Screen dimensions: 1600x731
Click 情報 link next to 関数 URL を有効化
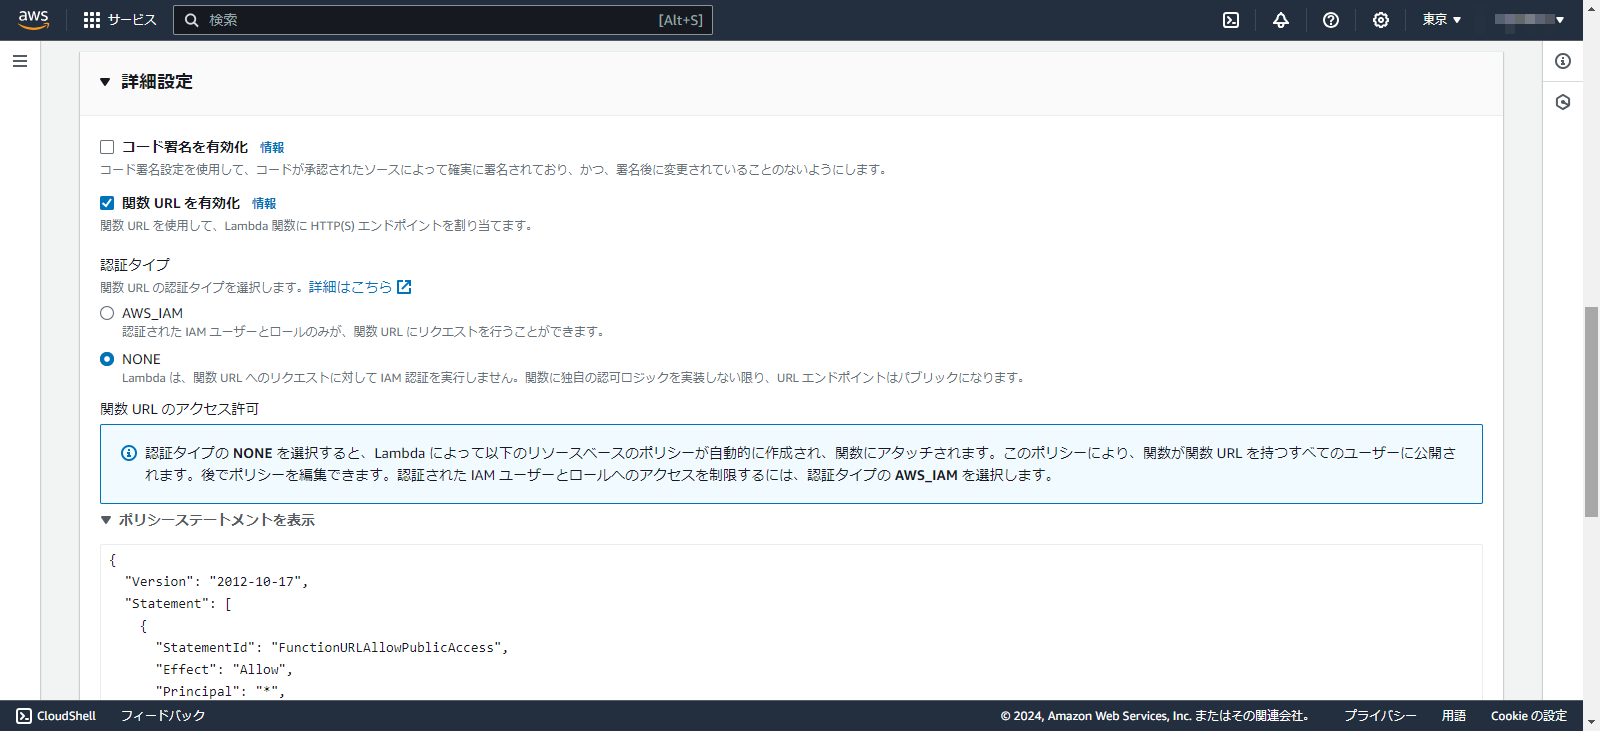coord(264,203)
